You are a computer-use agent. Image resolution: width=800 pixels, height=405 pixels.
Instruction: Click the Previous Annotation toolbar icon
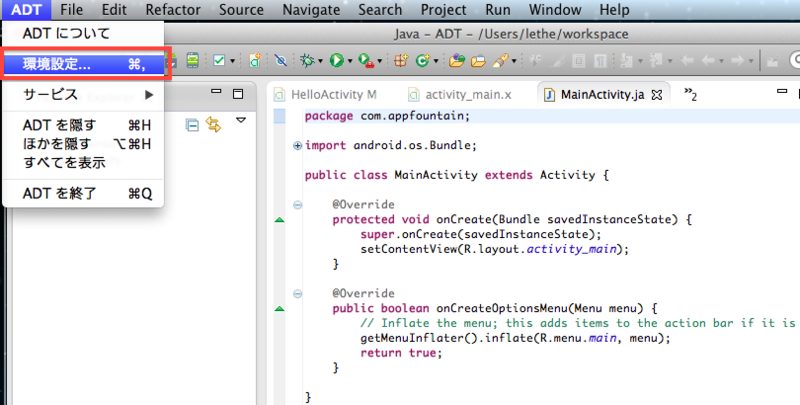pos(658,61)
